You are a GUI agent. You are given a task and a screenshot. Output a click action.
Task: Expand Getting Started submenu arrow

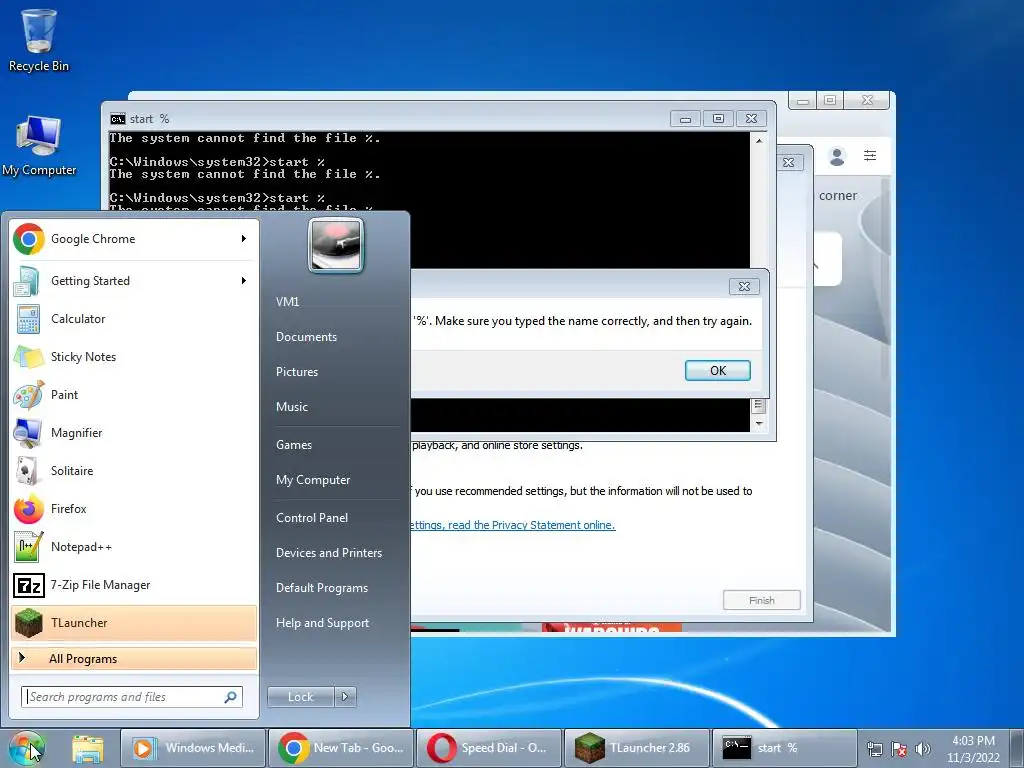click(x=244, y=281)
